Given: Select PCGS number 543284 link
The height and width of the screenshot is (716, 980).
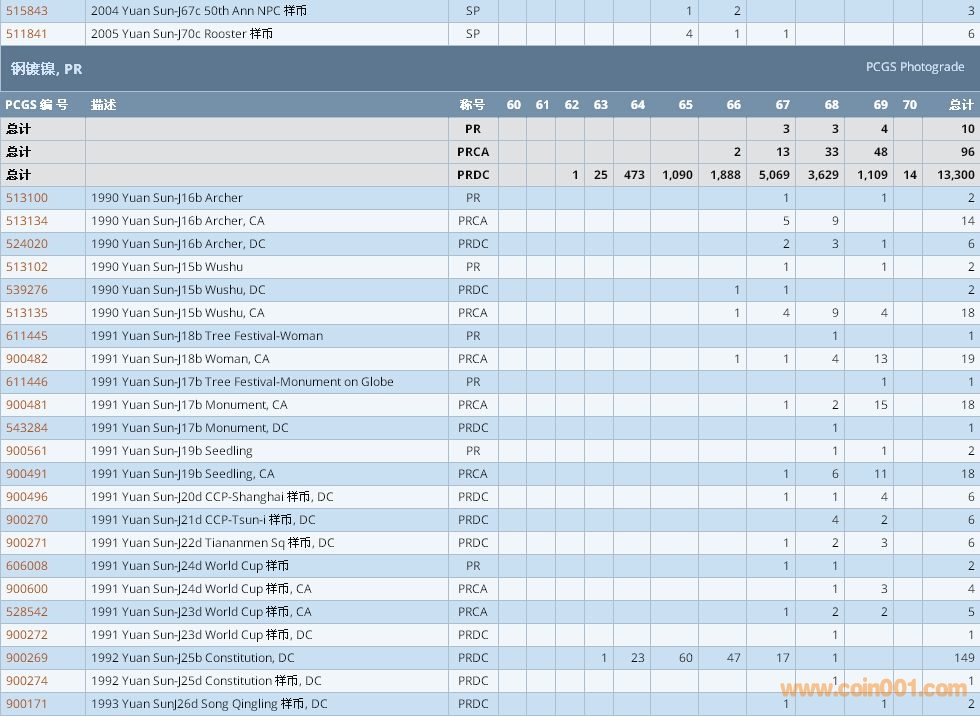Looking at the screenshot, I should [27, 428].
